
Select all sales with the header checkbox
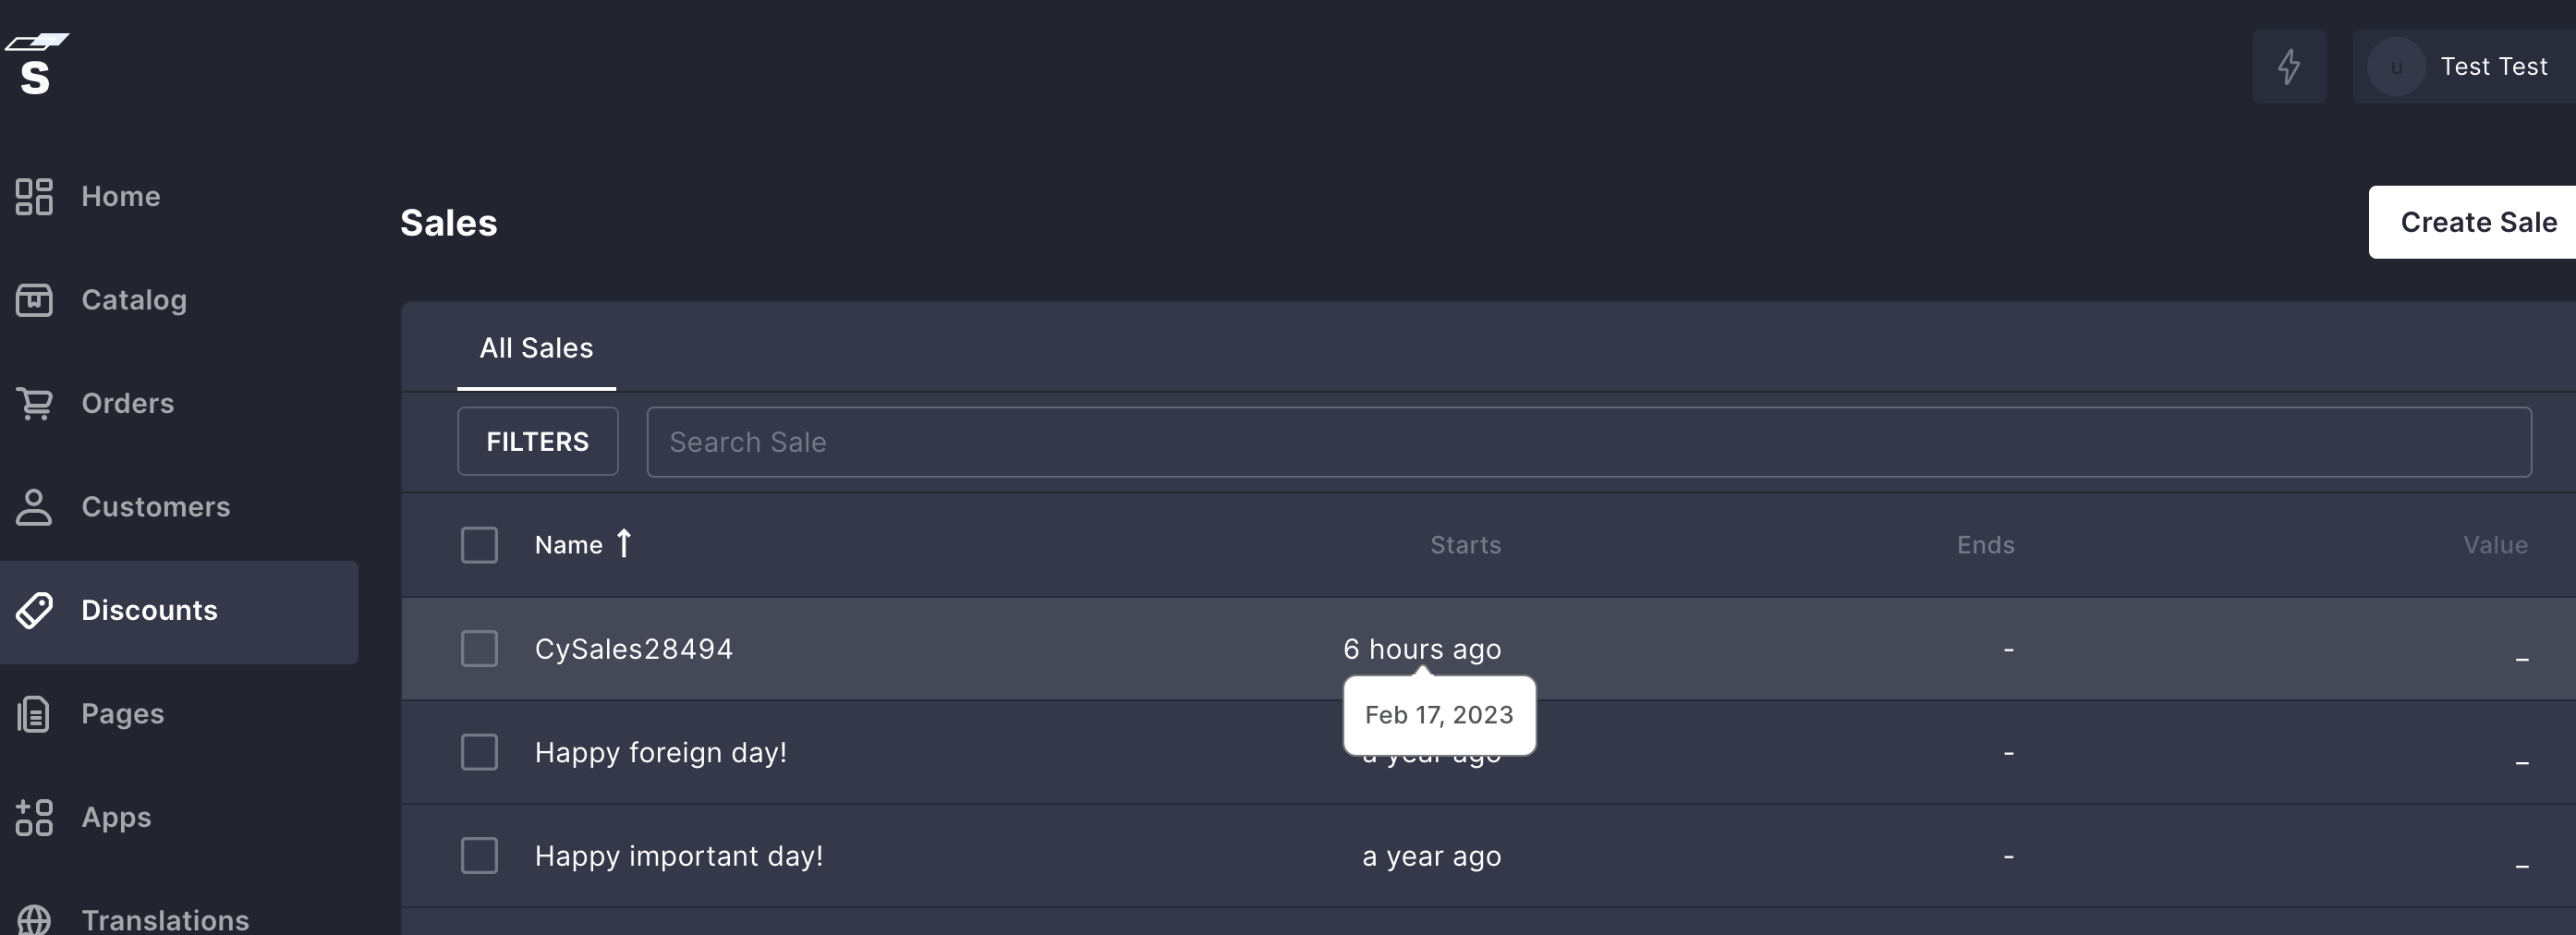point(480,544)
